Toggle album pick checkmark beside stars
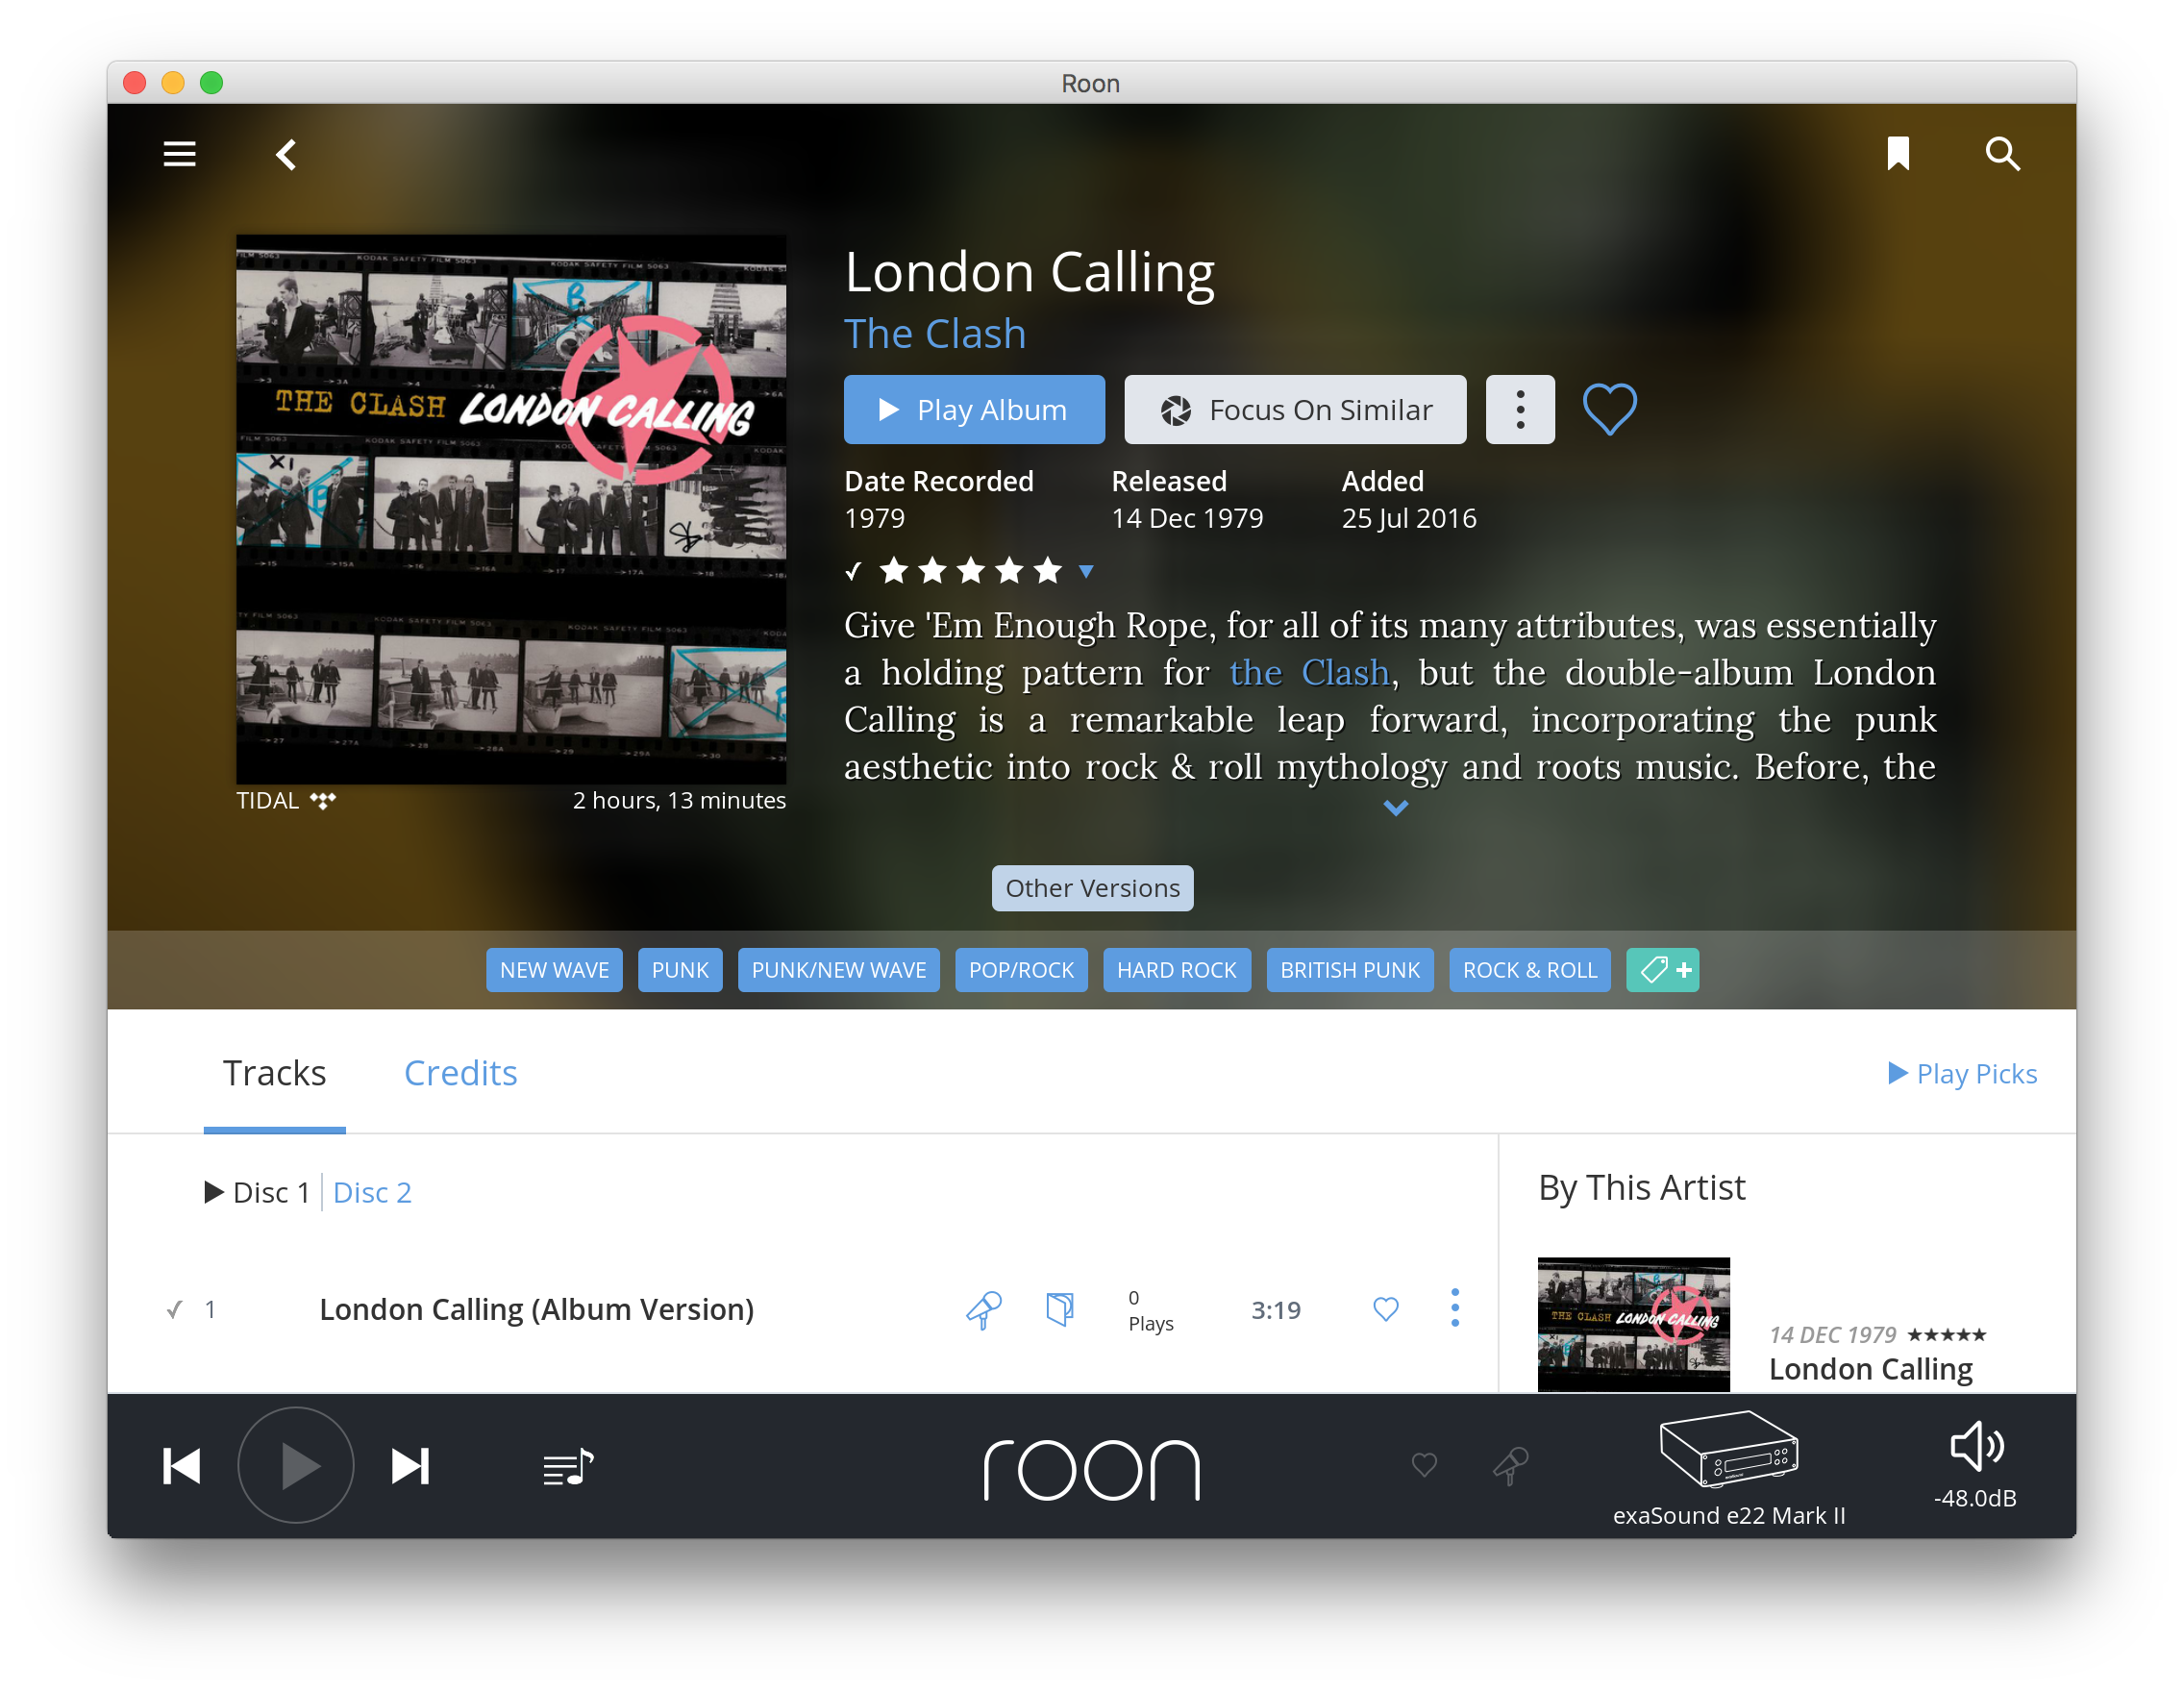Screen dimensions: 2184x1692 pyautogui.click(x=853, y=571)
